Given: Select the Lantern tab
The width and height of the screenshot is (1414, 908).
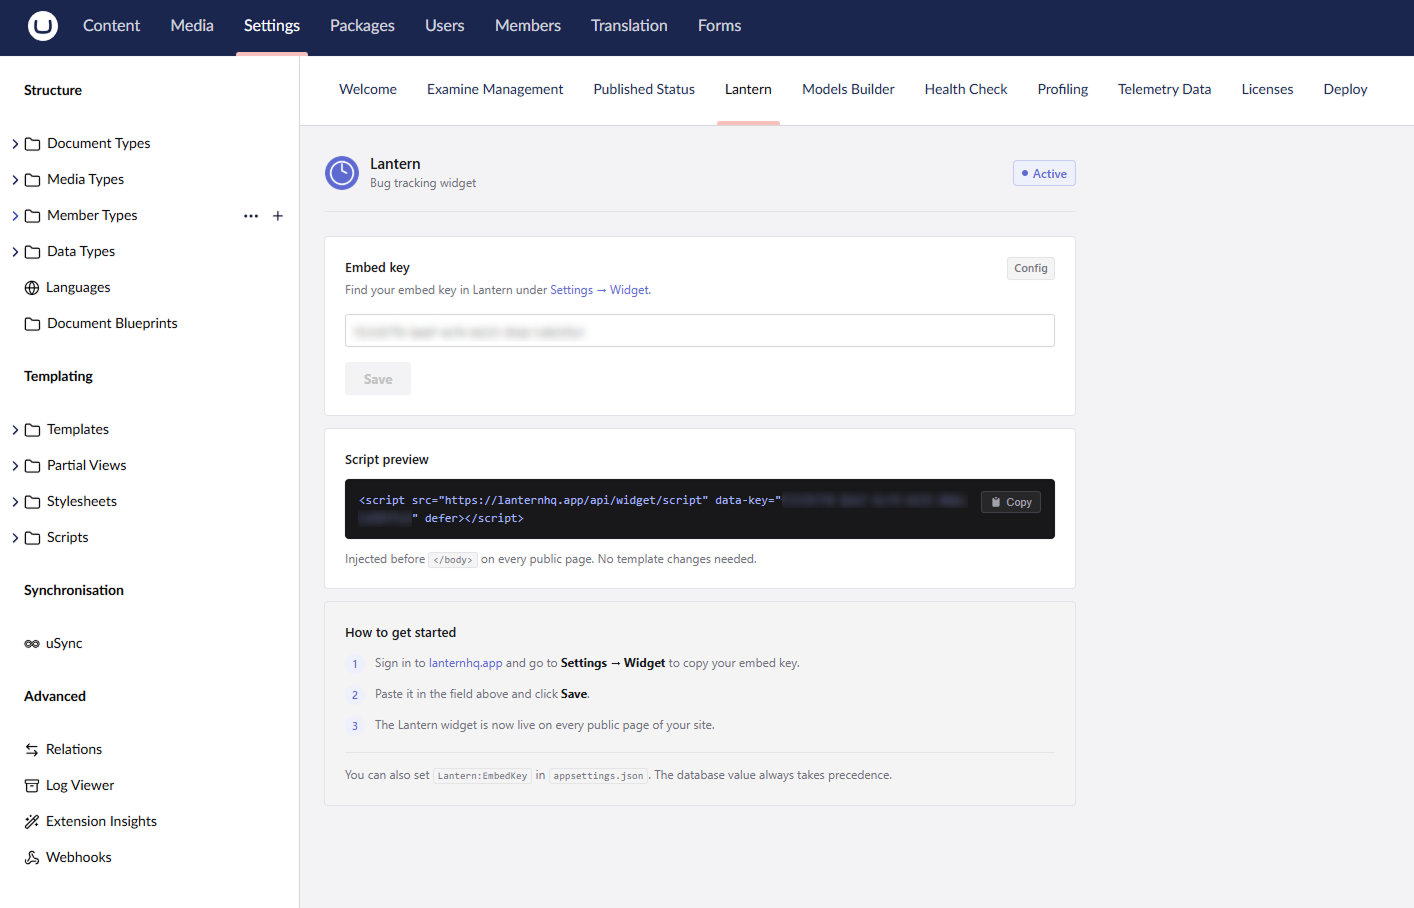Looking at the screenshot, I should pyautogui.click(x=748, y=90).
